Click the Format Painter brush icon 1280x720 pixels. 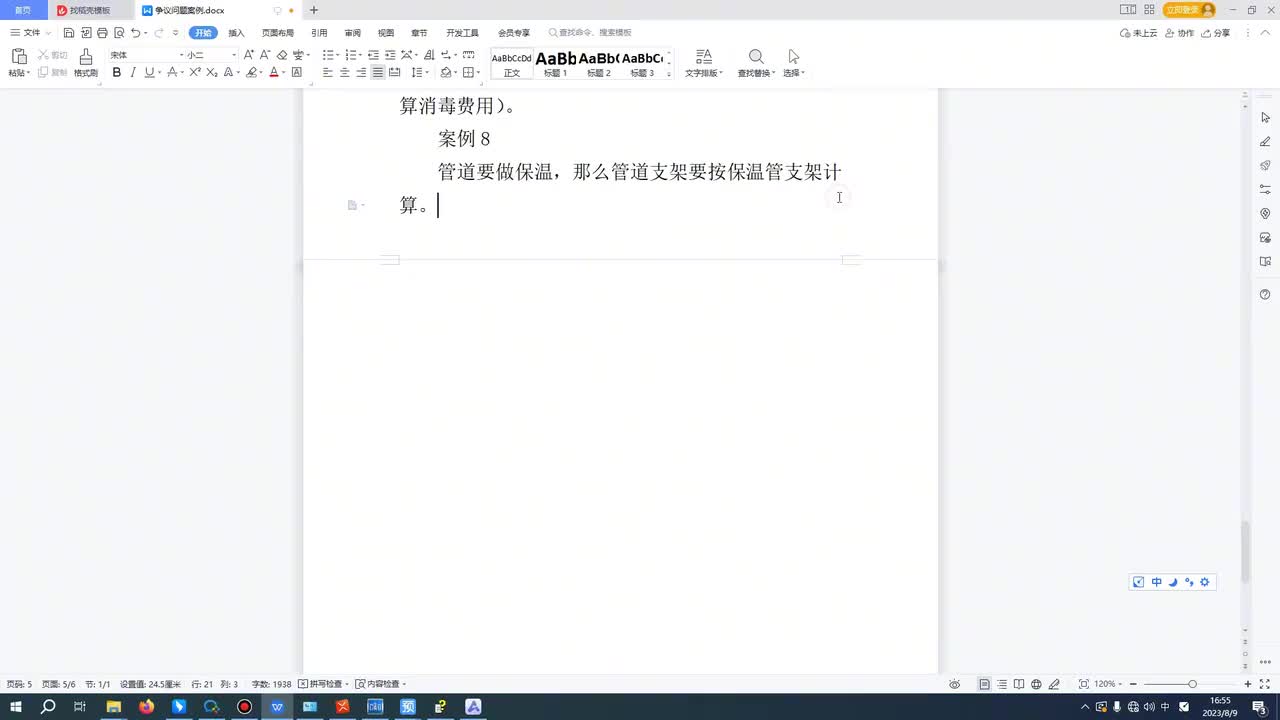(86, 56)
